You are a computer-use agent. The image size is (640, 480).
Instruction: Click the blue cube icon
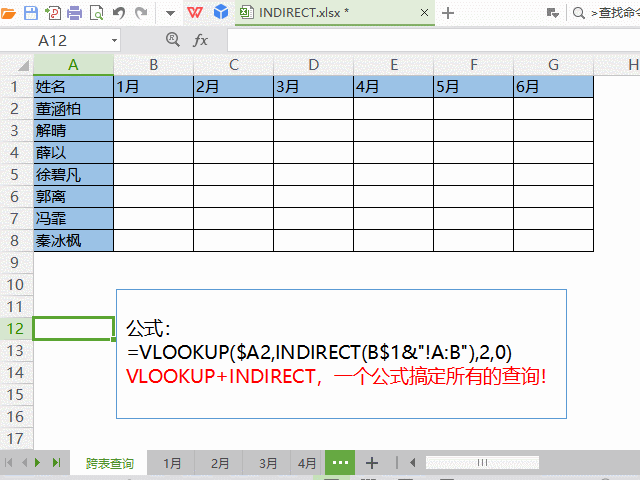[221, 12]
